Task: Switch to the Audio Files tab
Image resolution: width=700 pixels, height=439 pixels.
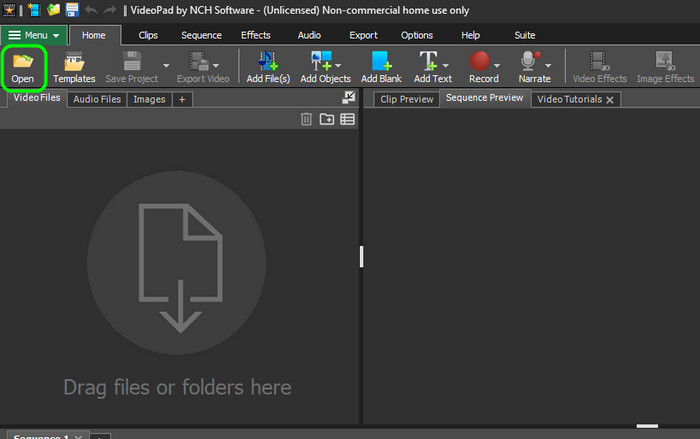Action: (x=97, y=99)
